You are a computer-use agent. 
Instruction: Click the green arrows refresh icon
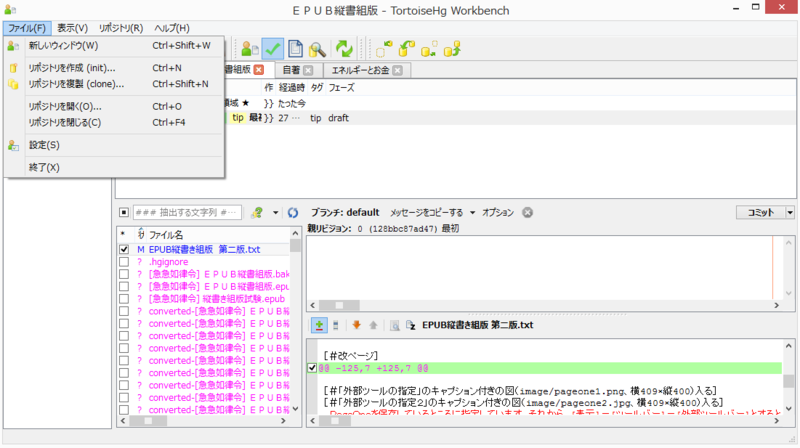click(x=344, y=49)
